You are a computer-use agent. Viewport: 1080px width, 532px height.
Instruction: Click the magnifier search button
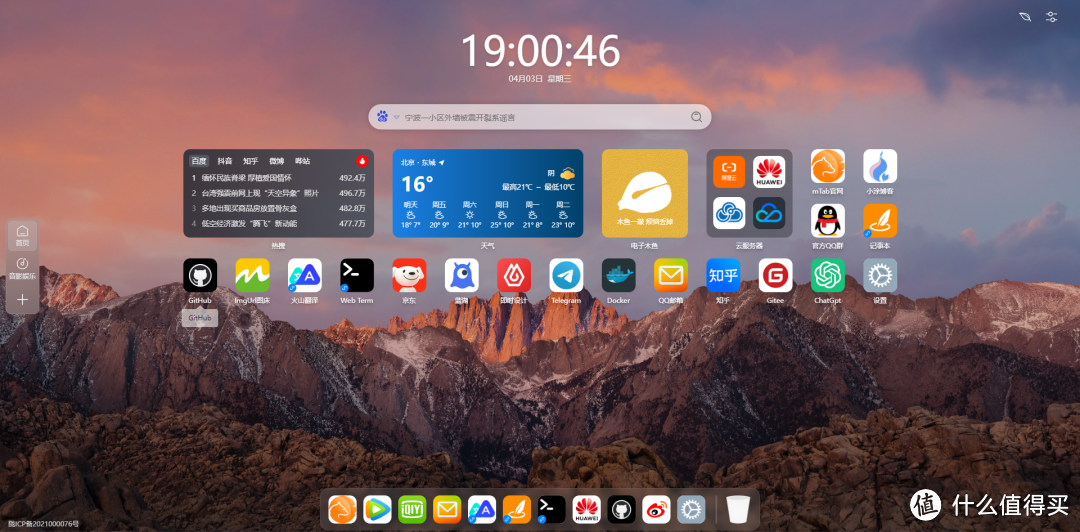coord(696,117)
